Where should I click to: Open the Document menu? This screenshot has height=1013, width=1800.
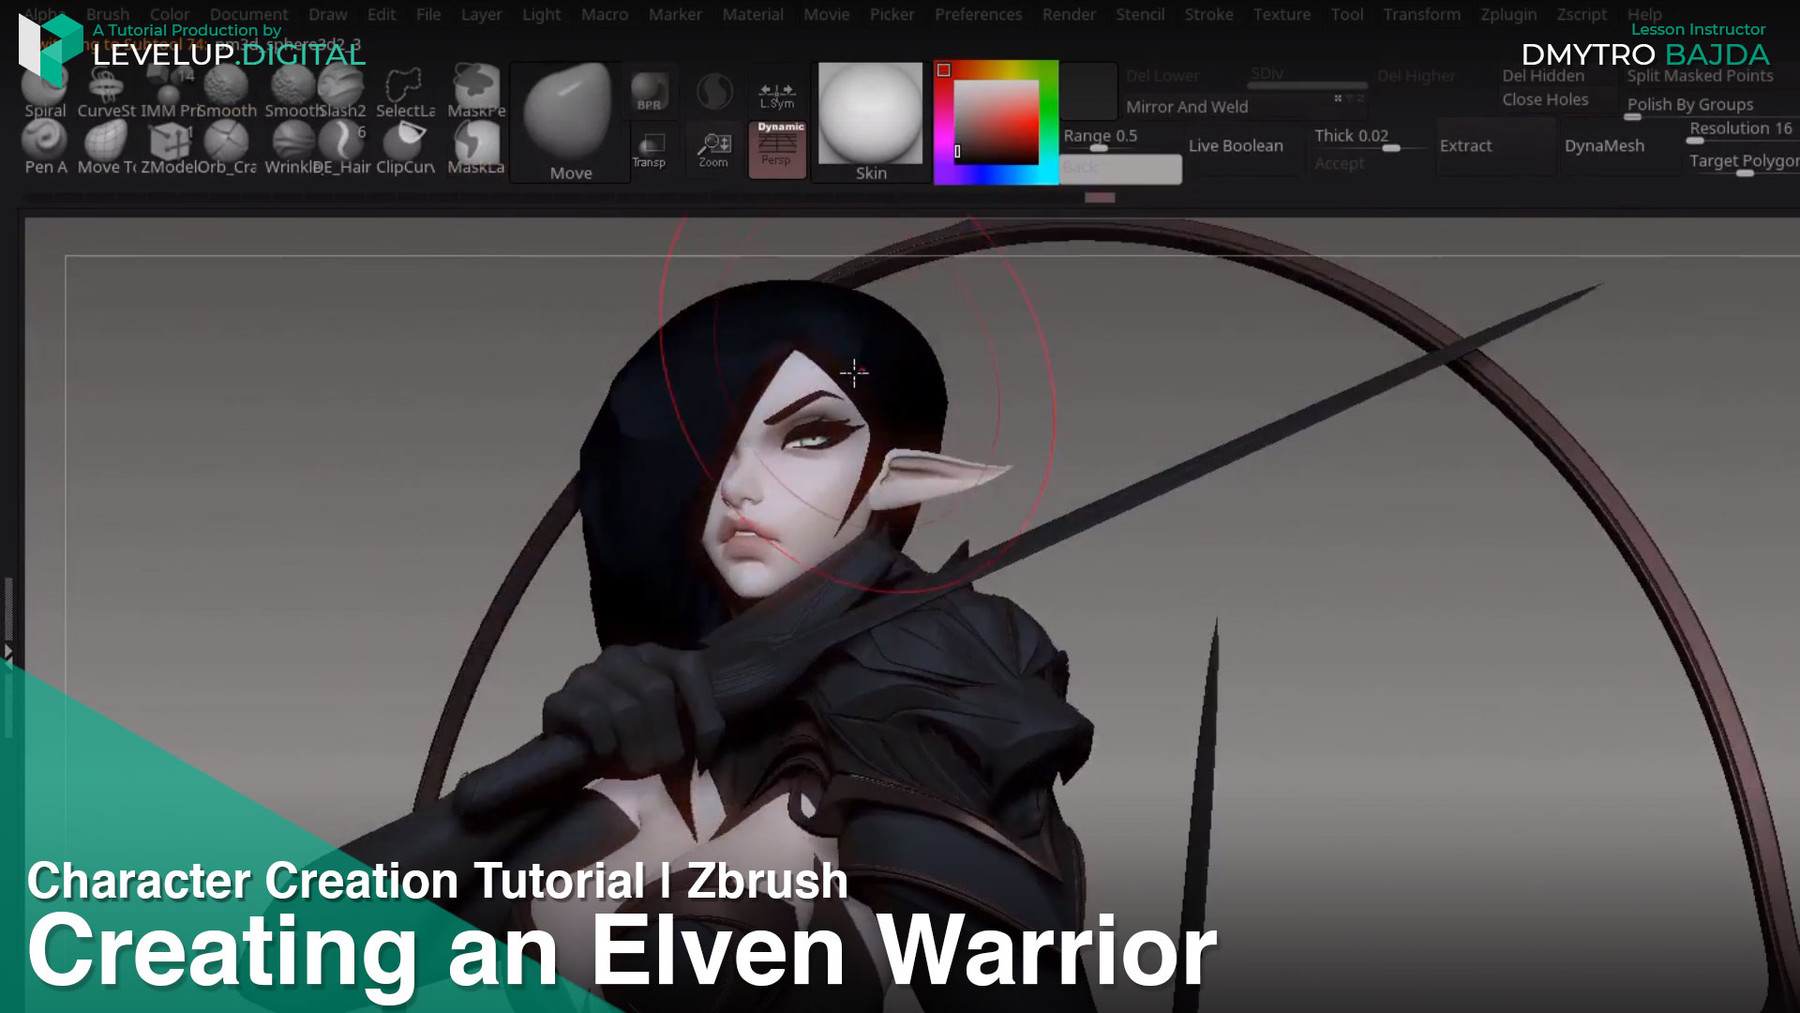tap(248, 14)
